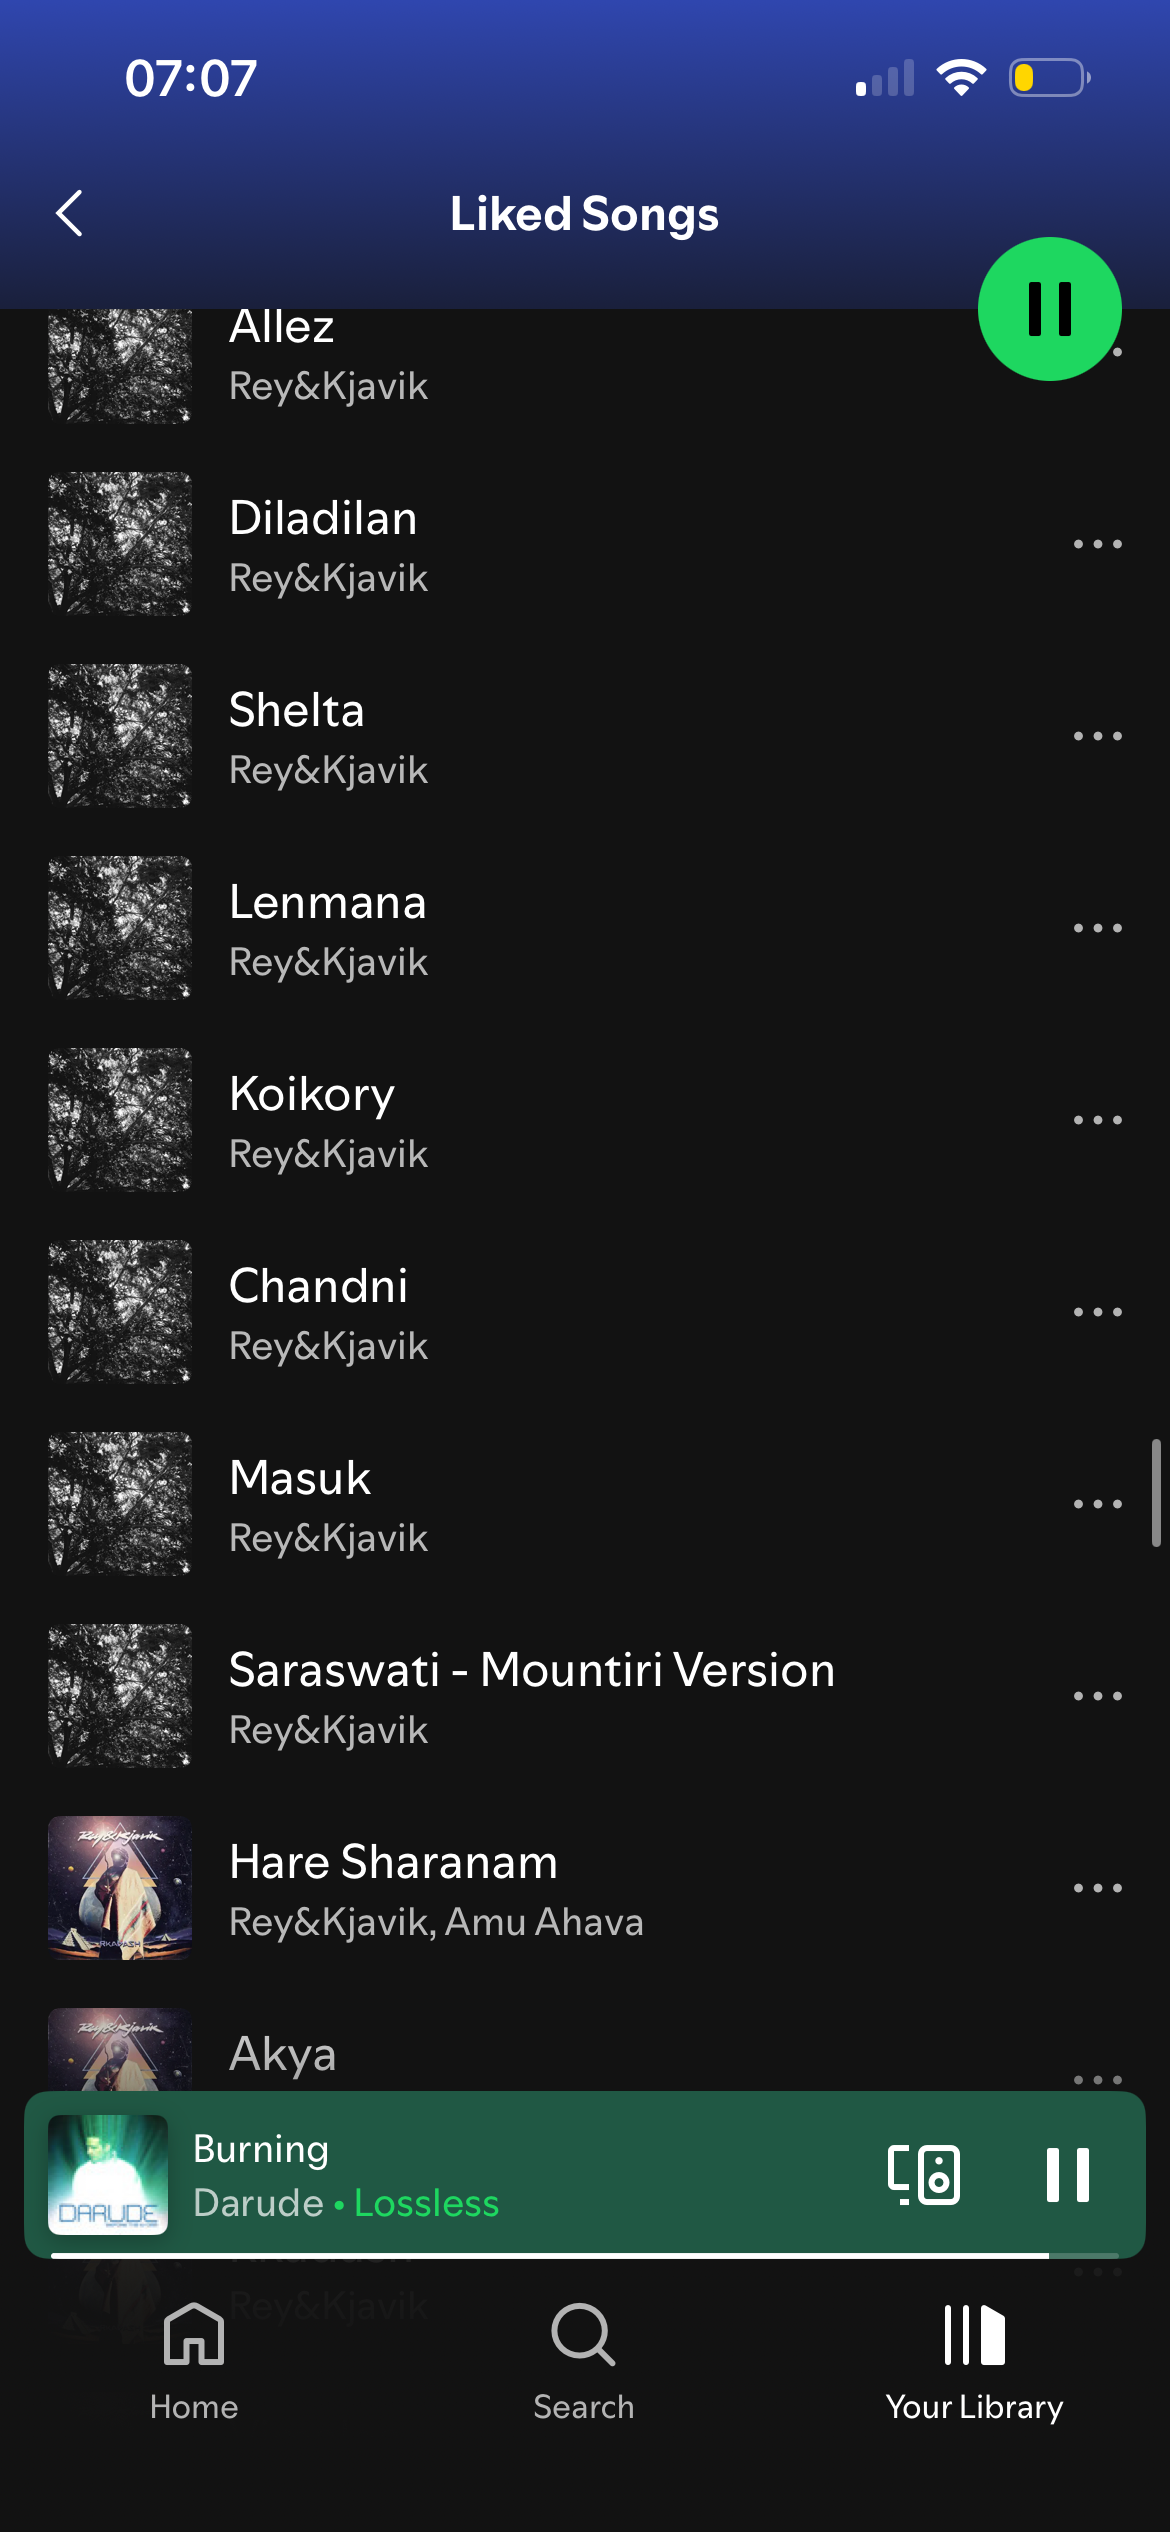Expand options for Saraswati - Mountiri Version
The image size is (1170, 2532).
[x=1098, y=1696]
